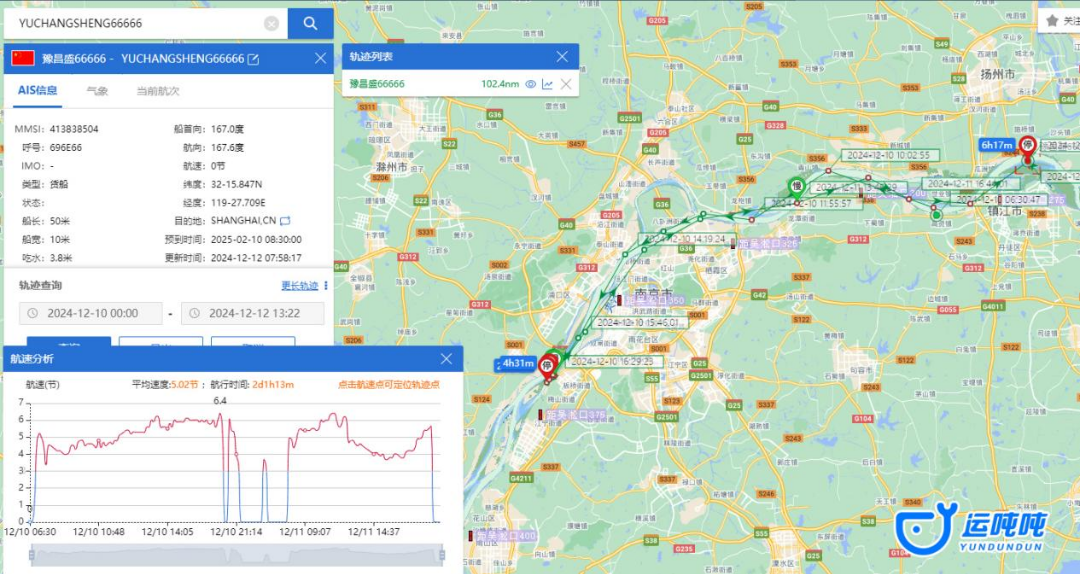This screenshot has height=574, width=1080.
Task: Click the ship type value 货船
Action: (x=59, y=185)
